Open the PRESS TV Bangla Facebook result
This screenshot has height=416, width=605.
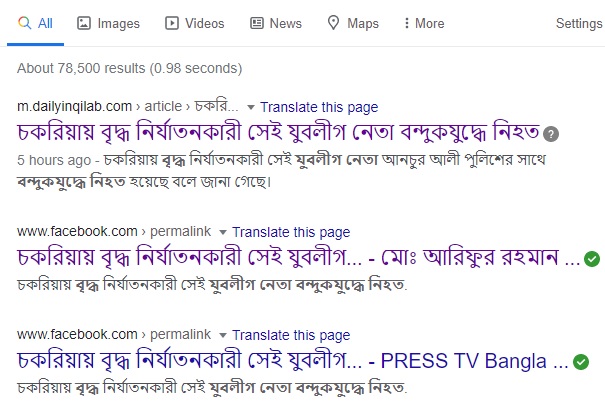(x=293, y=361)
